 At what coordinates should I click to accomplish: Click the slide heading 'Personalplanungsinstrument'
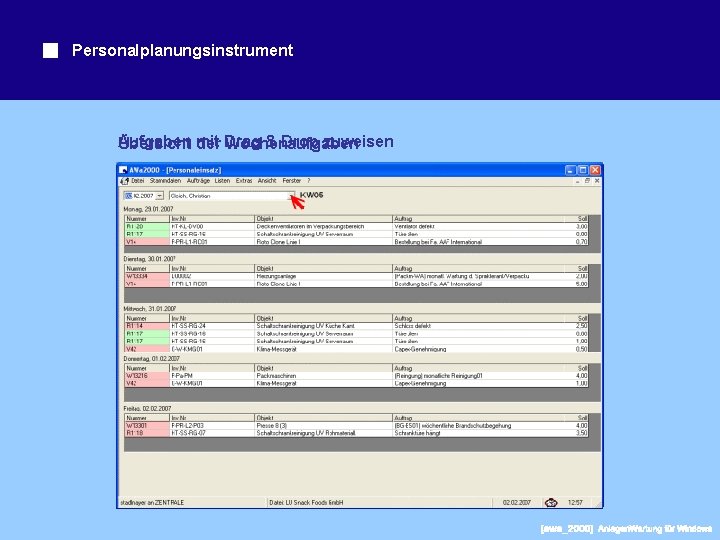pyautogui.click(x=182, y=51)
